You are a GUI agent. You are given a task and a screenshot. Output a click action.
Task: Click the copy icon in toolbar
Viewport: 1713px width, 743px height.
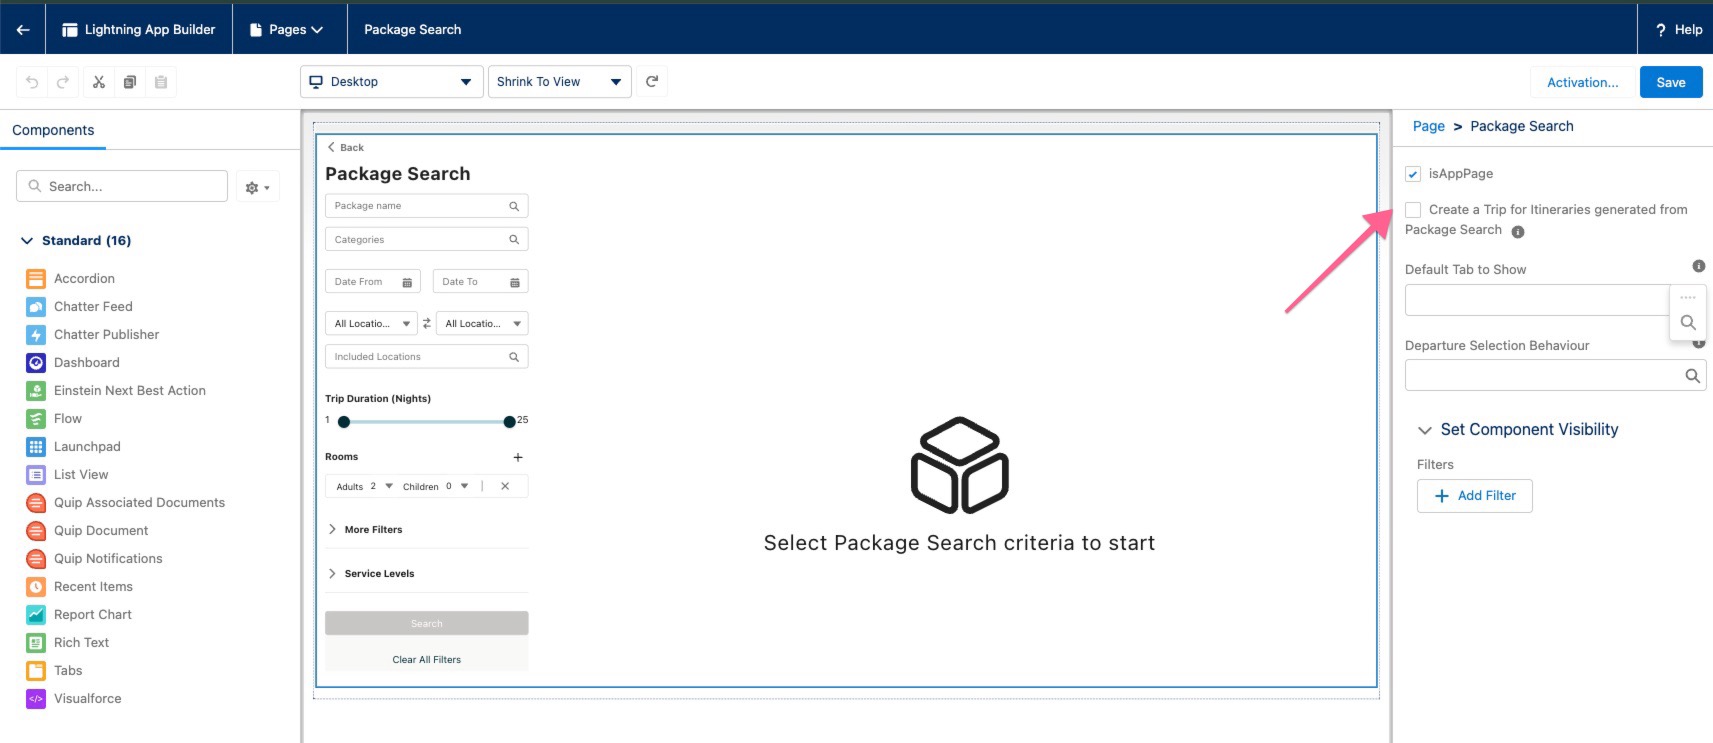pyautogui.click(x=130, y=82)
